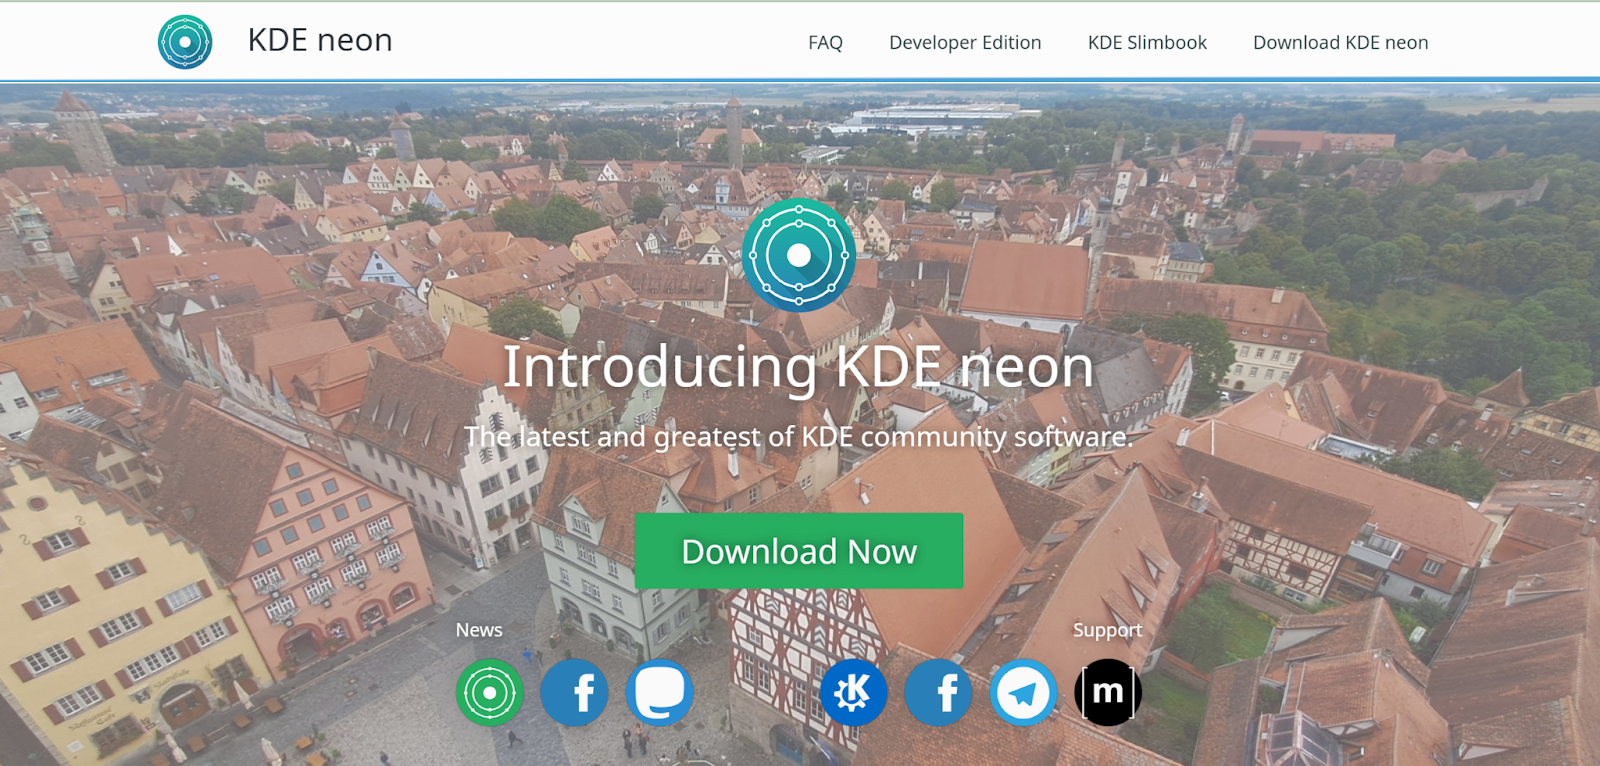The height and width of the screenshot is (766, 1600).
Task: Click the green Download Now button
Action: click(x=799, y=551)
